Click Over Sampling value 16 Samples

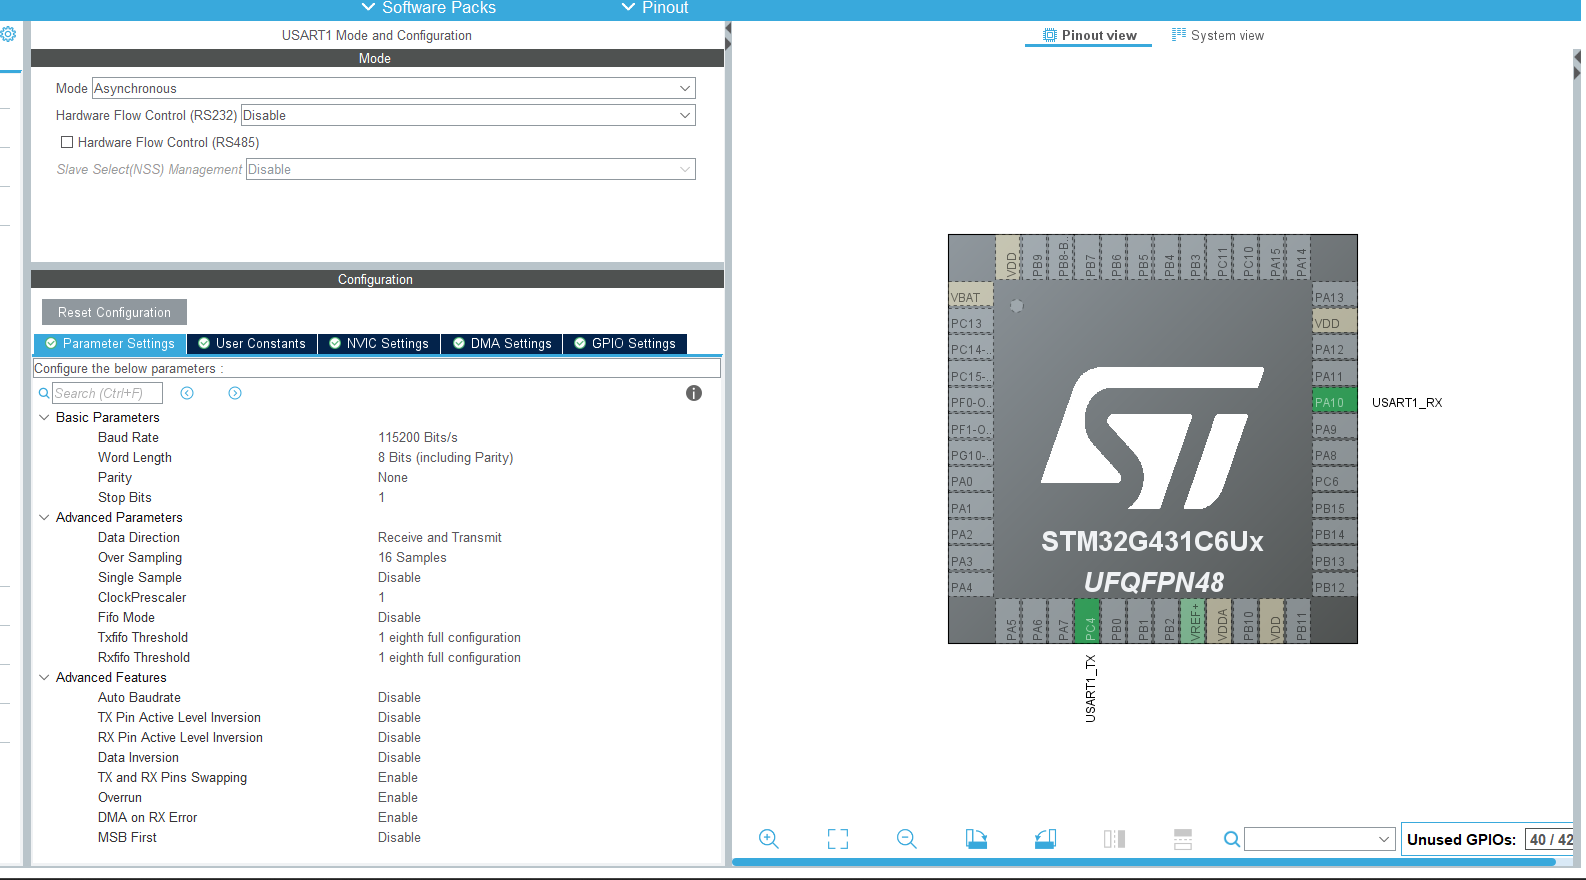412,557
